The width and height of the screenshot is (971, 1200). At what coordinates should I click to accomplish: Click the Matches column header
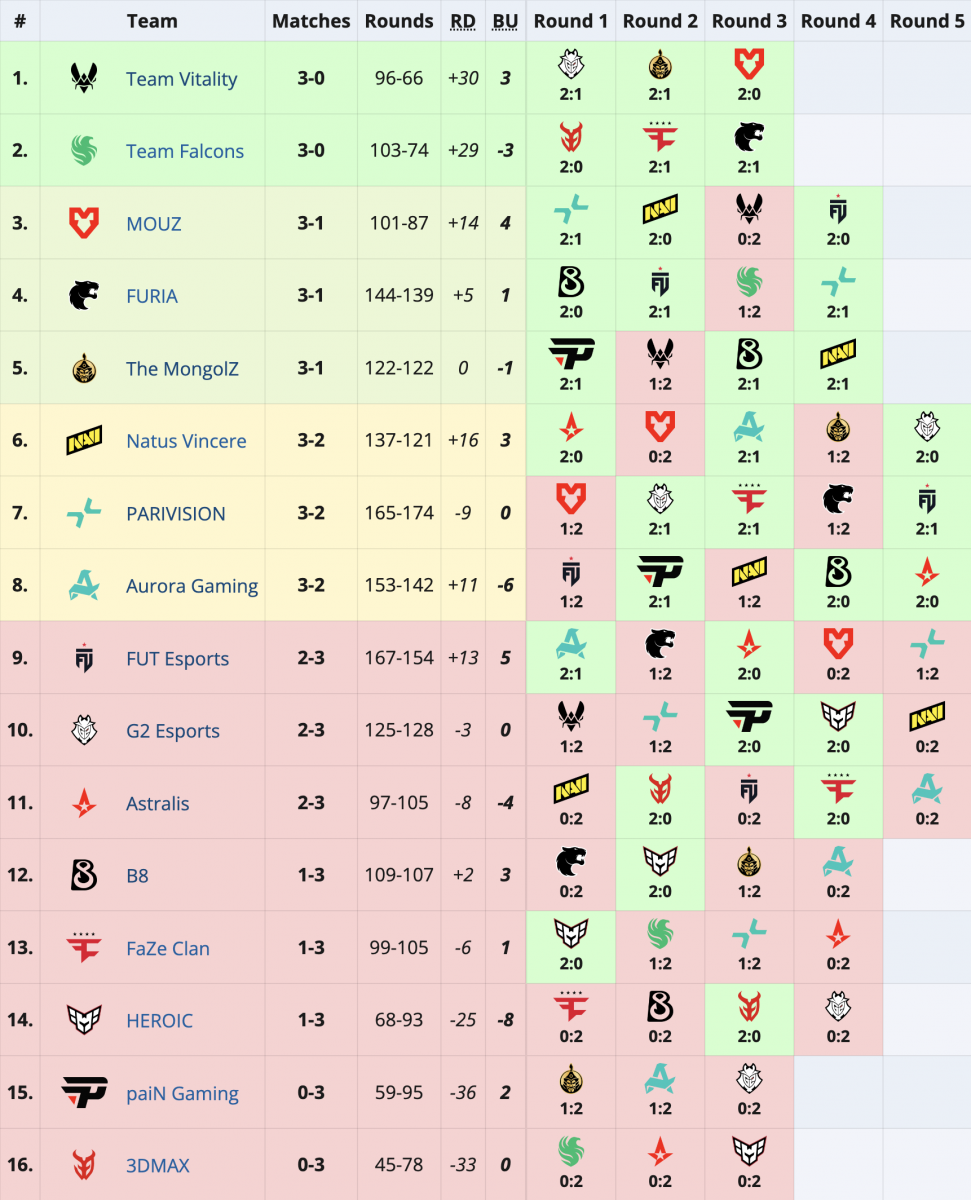tap(311, 21)
